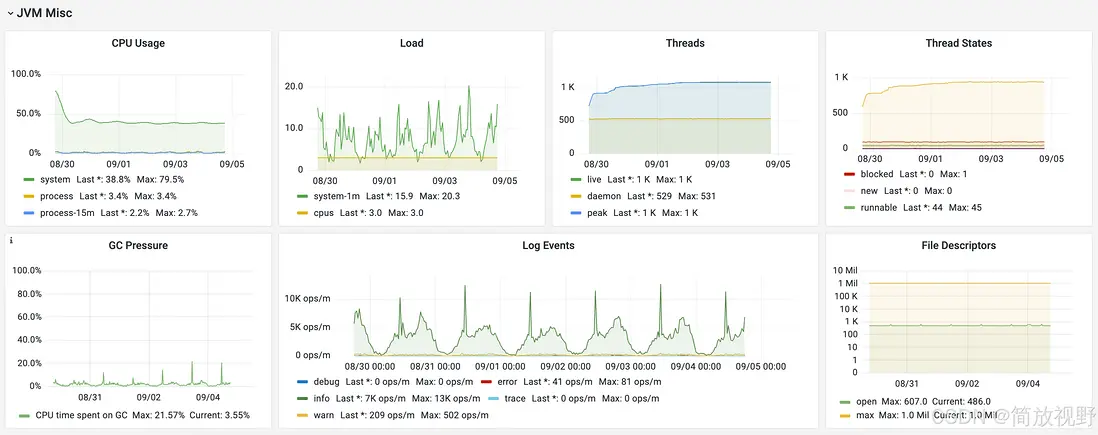1098x435 pixels.
Task: Open the CPU Usage panel title menu
Action: (x=138, y=43)
